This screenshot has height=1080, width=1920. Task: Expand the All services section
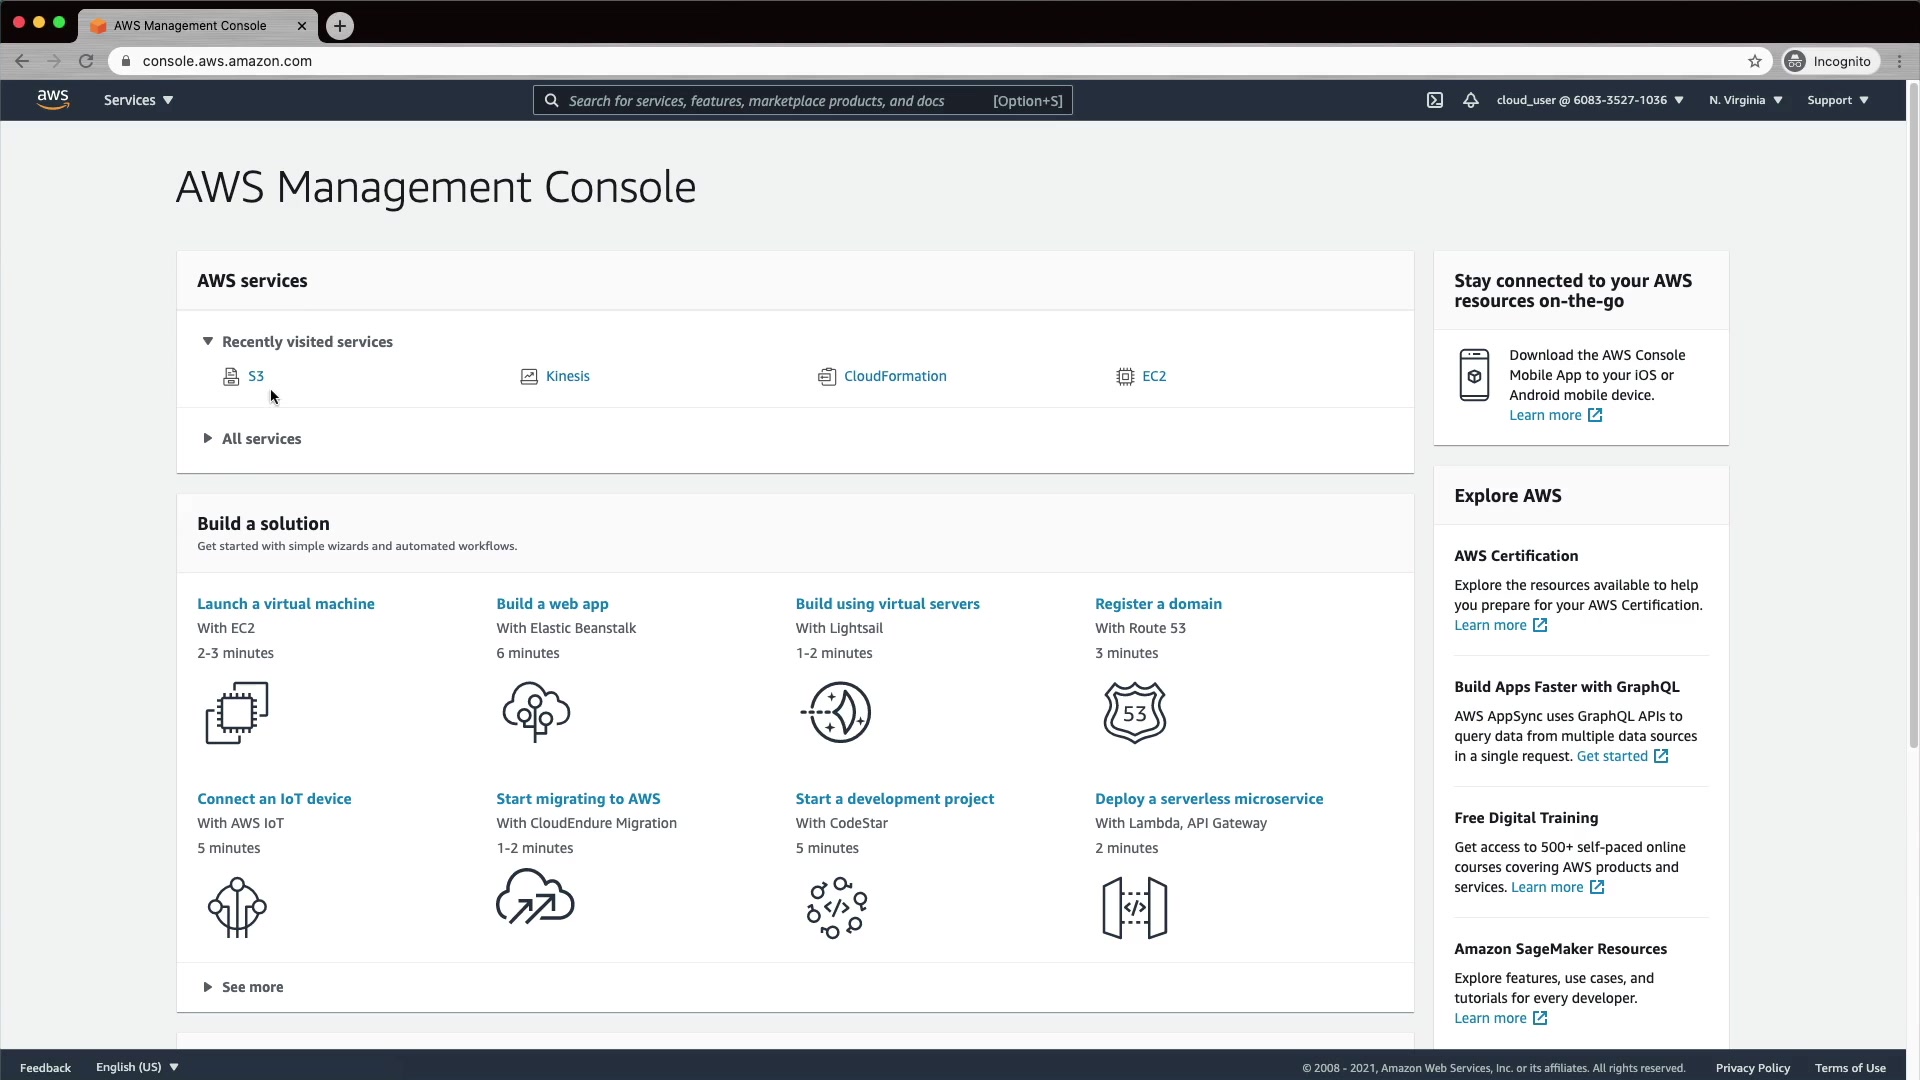click(208, 439)
